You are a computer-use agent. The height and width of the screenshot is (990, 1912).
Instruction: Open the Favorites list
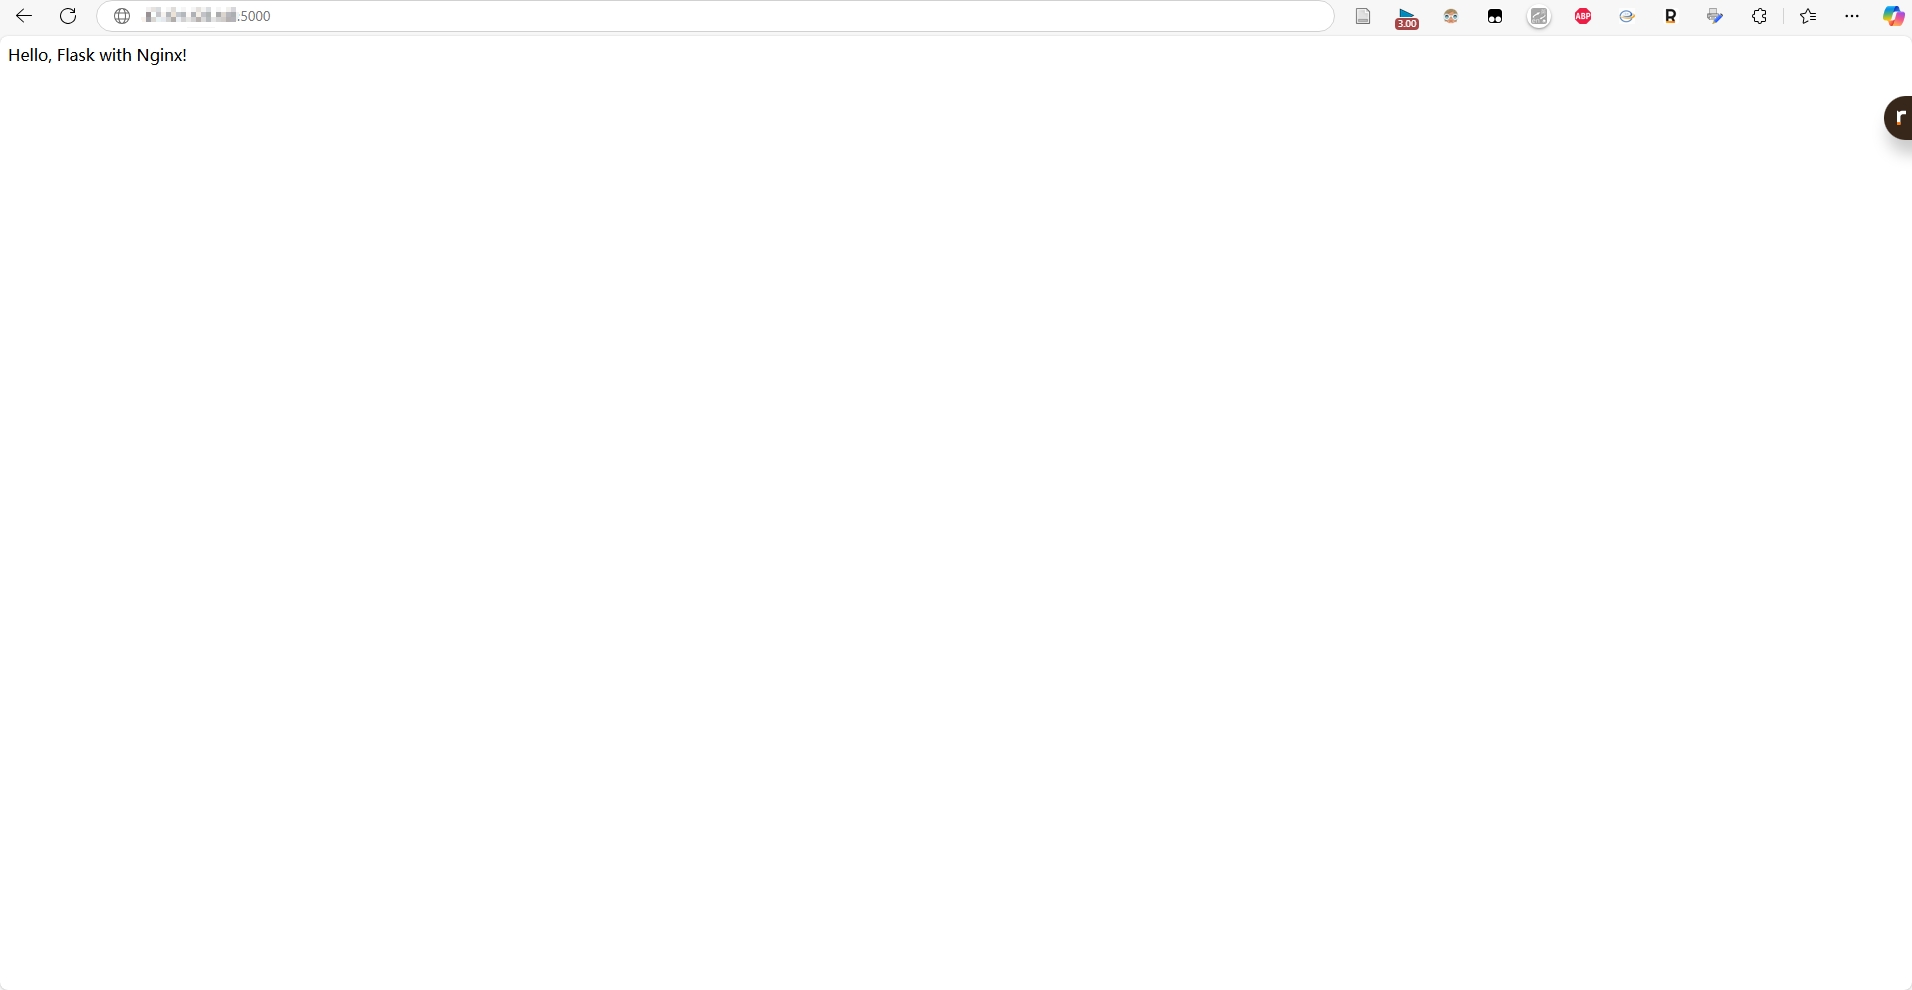click(x=1808, y=16)
